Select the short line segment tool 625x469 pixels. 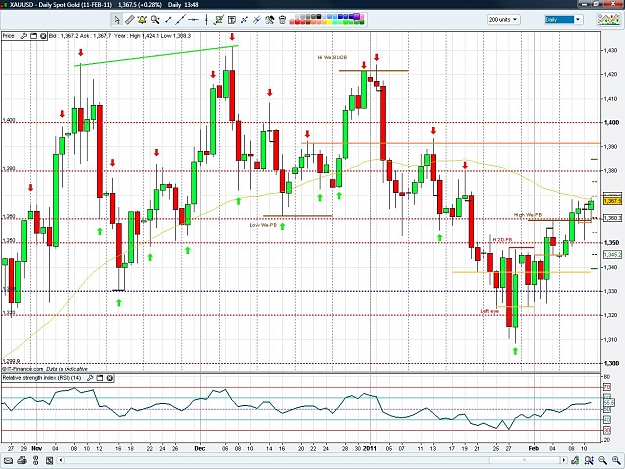pyautogui.click(x=168, y=20)
